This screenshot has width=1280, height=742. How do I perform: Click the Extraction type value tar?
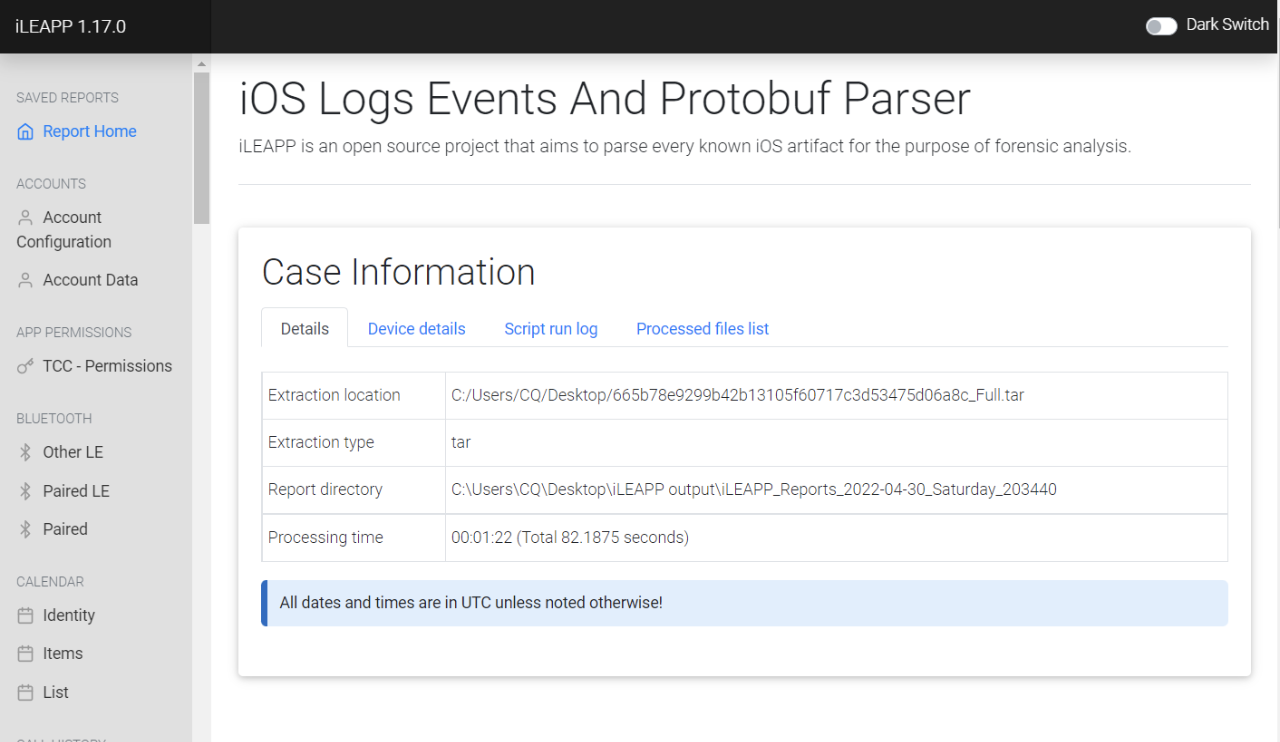[461, 442]
